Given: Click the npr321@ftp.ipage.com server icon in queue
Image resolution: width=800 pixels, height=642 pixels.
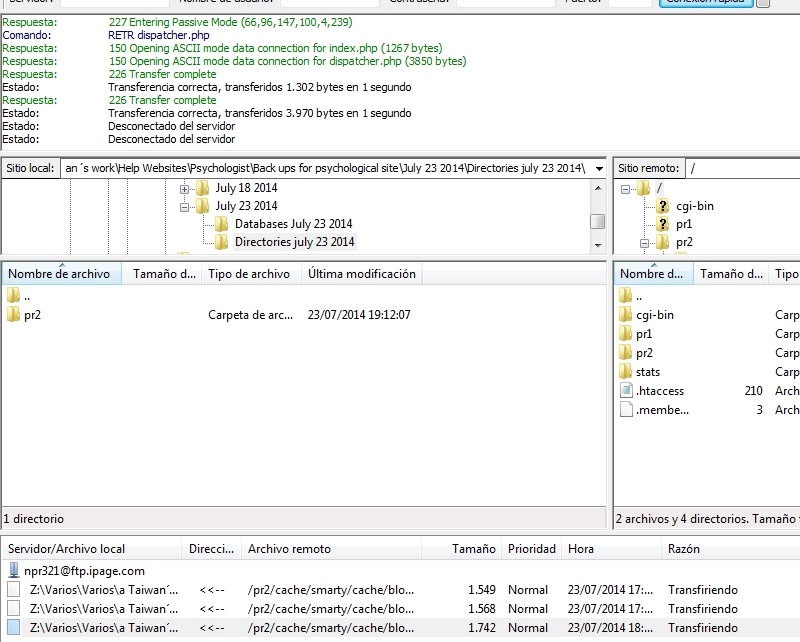Looking at the screenshot, I should coord(14,571).
